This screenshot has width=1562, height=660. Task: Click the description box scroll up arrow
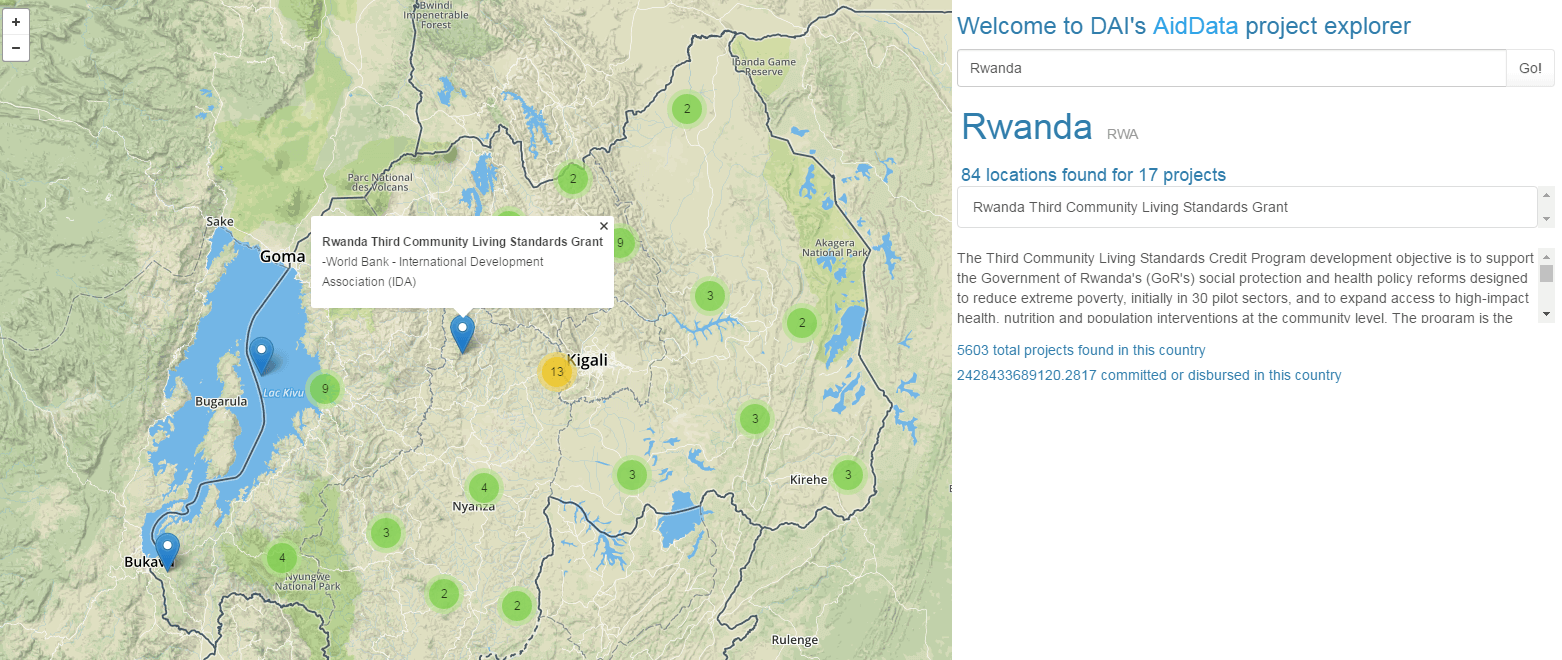[1547, 255]
